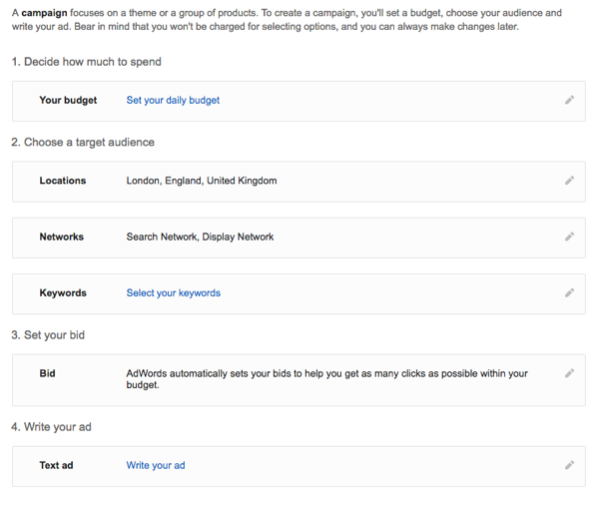Click the Write your ad link
The width and height of the screenshot is (599, 513).
(156, 465)
